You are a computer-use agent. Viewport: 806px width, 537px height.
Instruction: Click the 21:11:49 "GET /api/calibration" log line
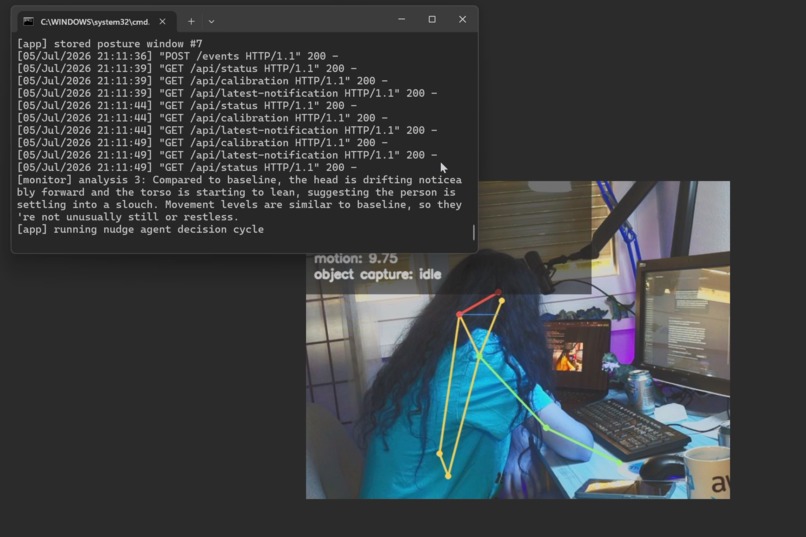click(x=202, y=142)
